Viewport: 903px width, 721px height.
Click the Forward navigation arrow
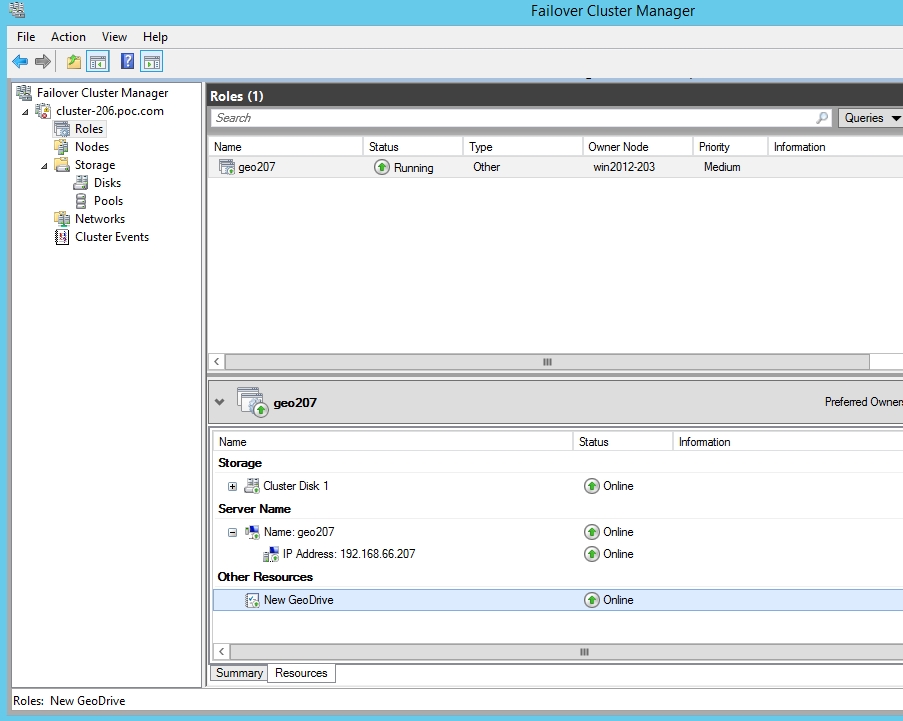43,61
